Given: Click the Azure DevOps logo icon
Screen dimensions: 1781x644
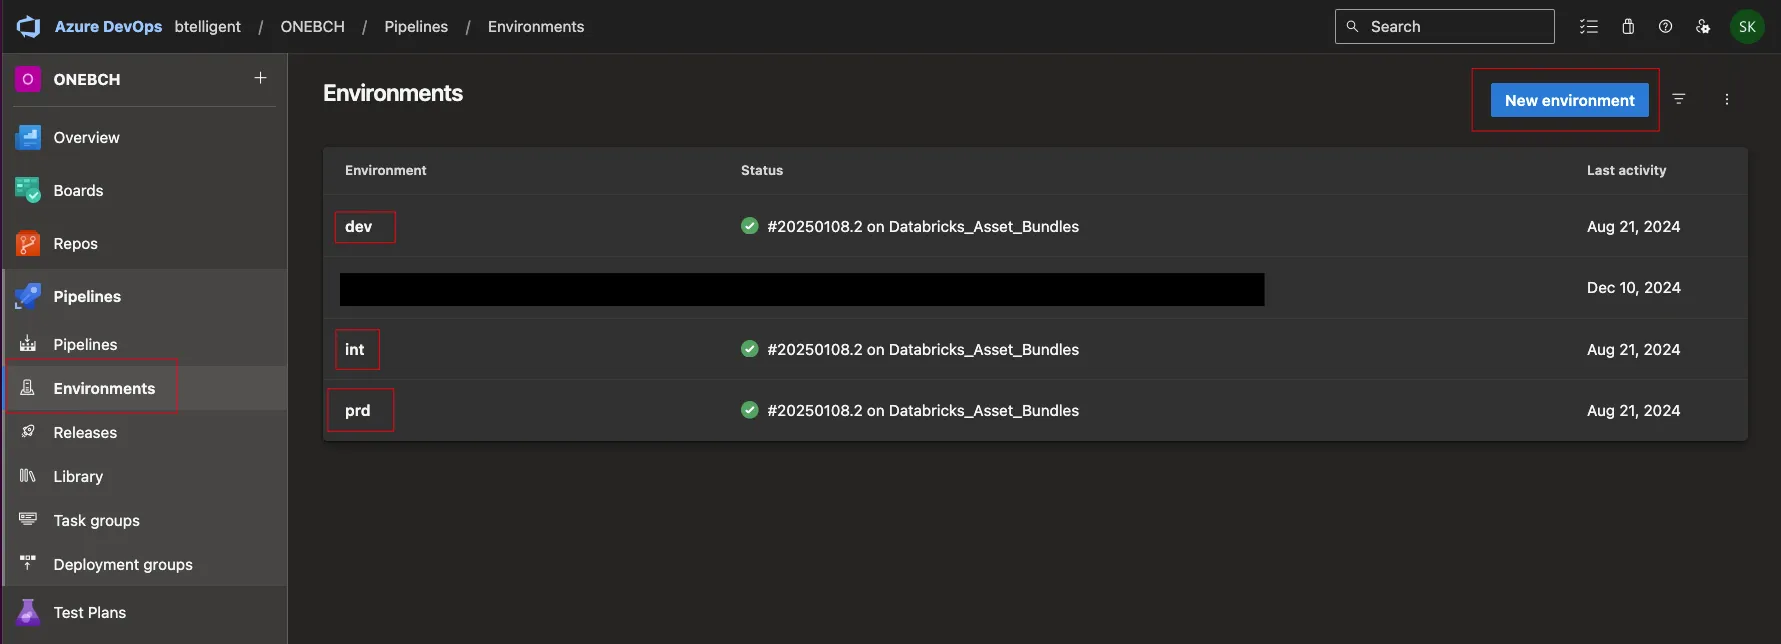Looking at the screenshot, I should (28, 27).
